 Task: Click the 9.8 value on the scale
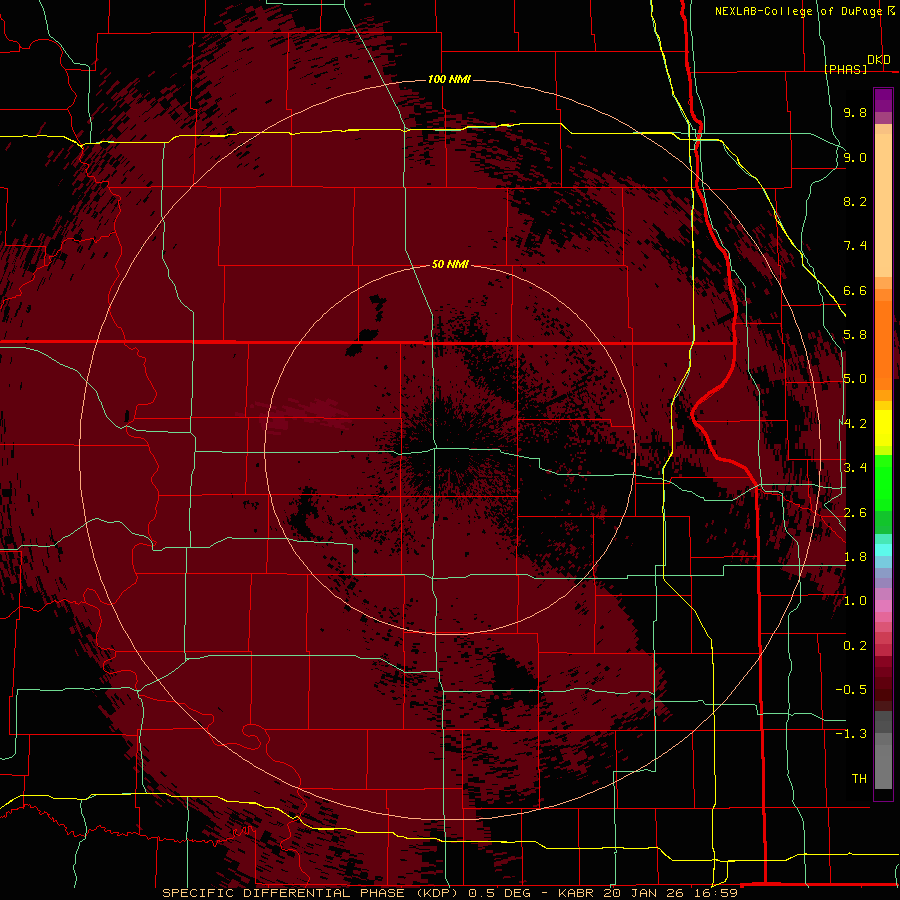(x=855, y=112)
